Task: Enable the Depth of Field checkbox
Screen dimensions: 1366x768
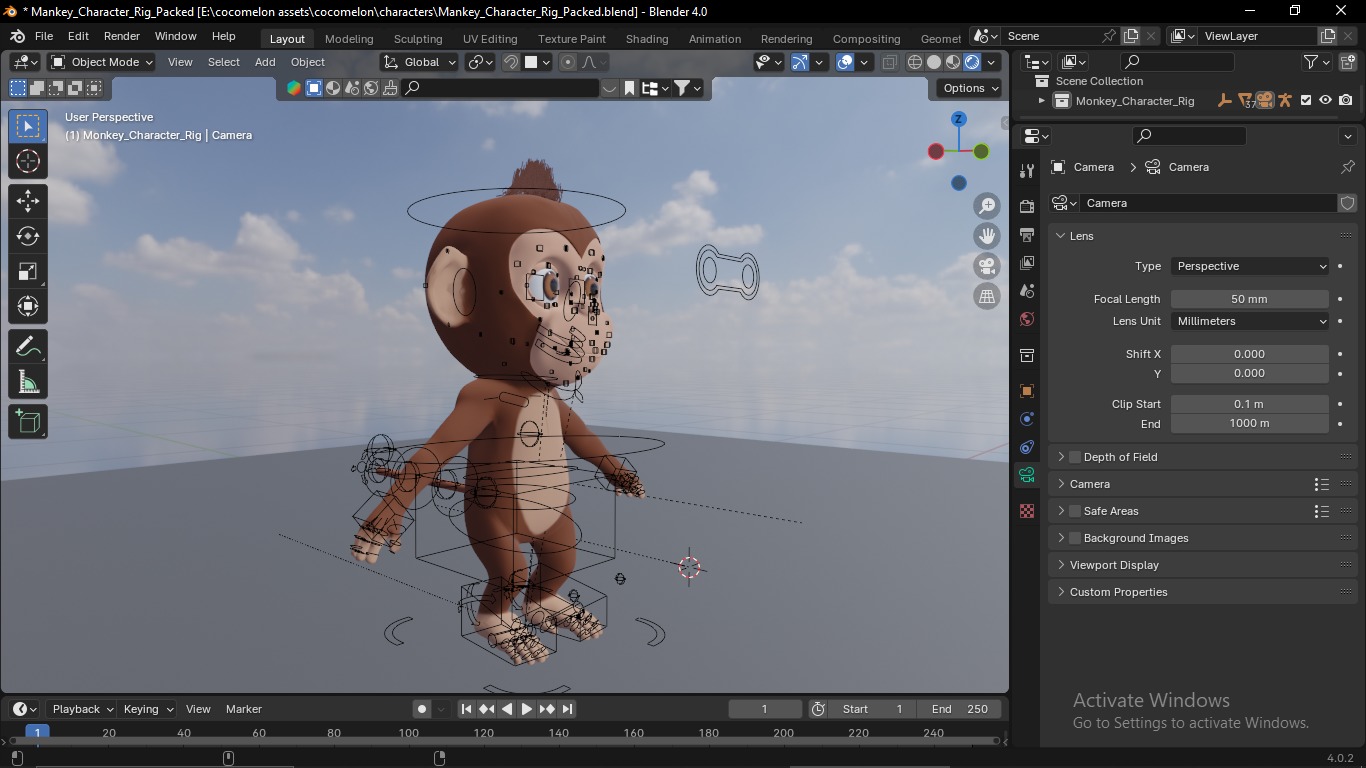Action: coord(1075,457)
